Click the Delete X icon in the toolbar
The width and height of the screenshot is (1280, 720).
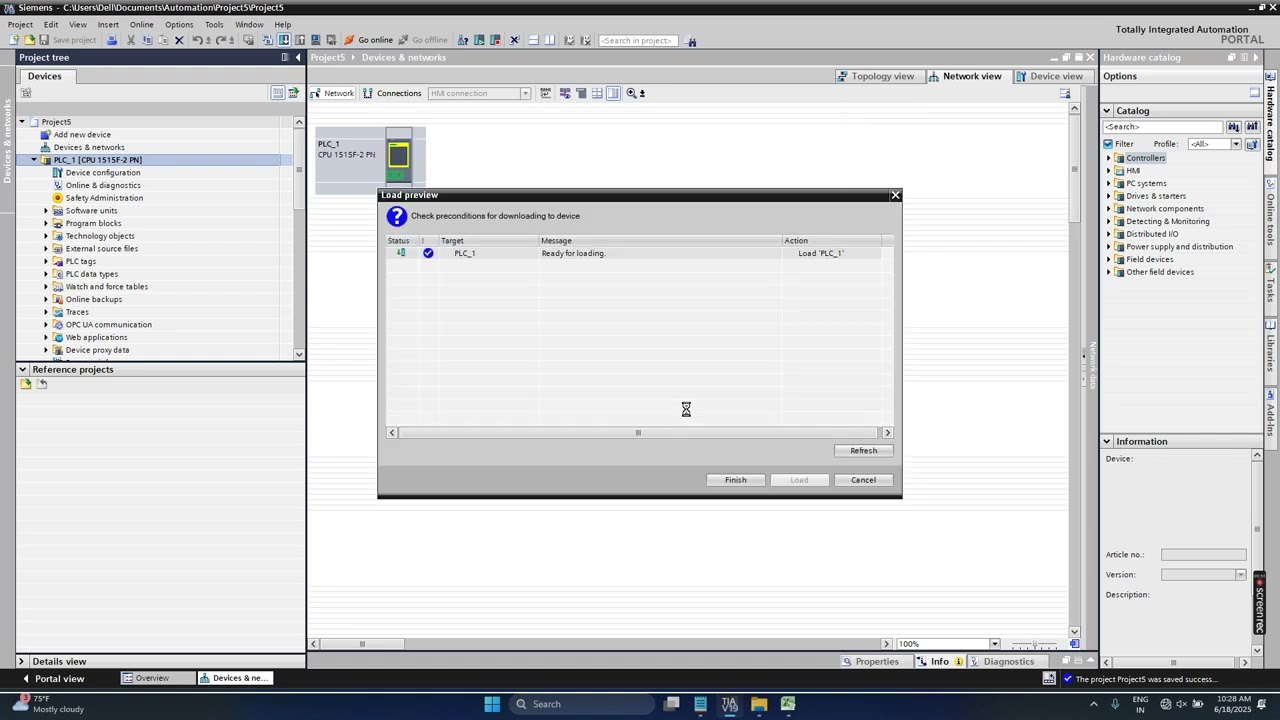(179, 40)
